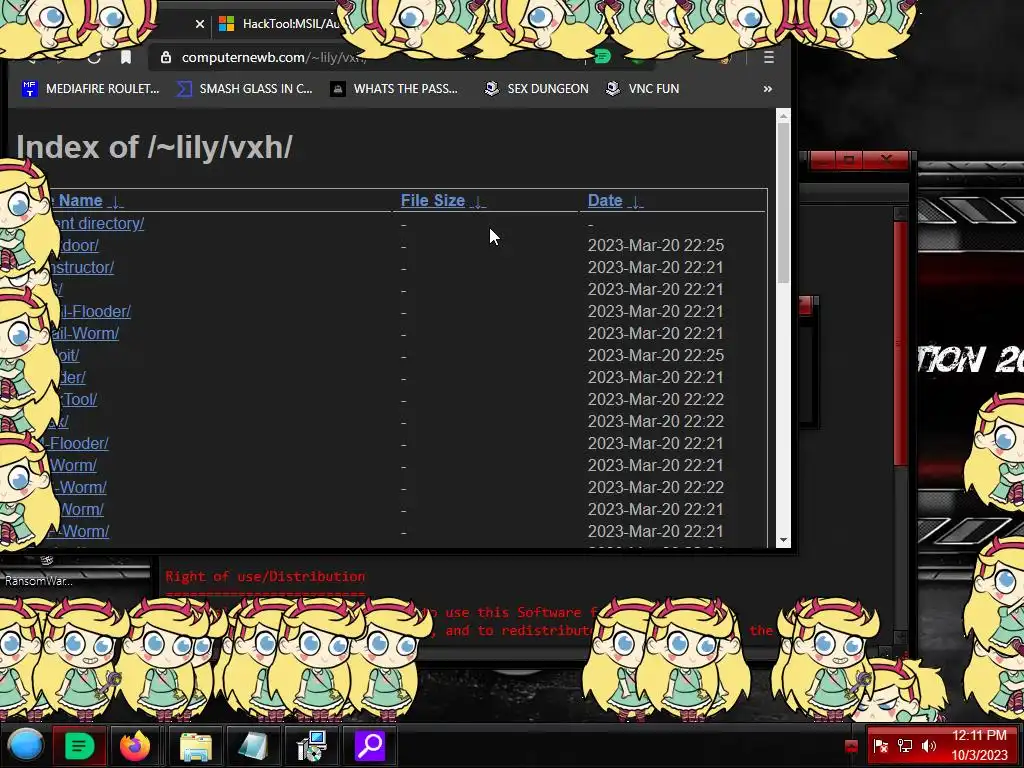The image size is (1024, 768).
Task: Click the network tray icon
Action: [905, 746]
